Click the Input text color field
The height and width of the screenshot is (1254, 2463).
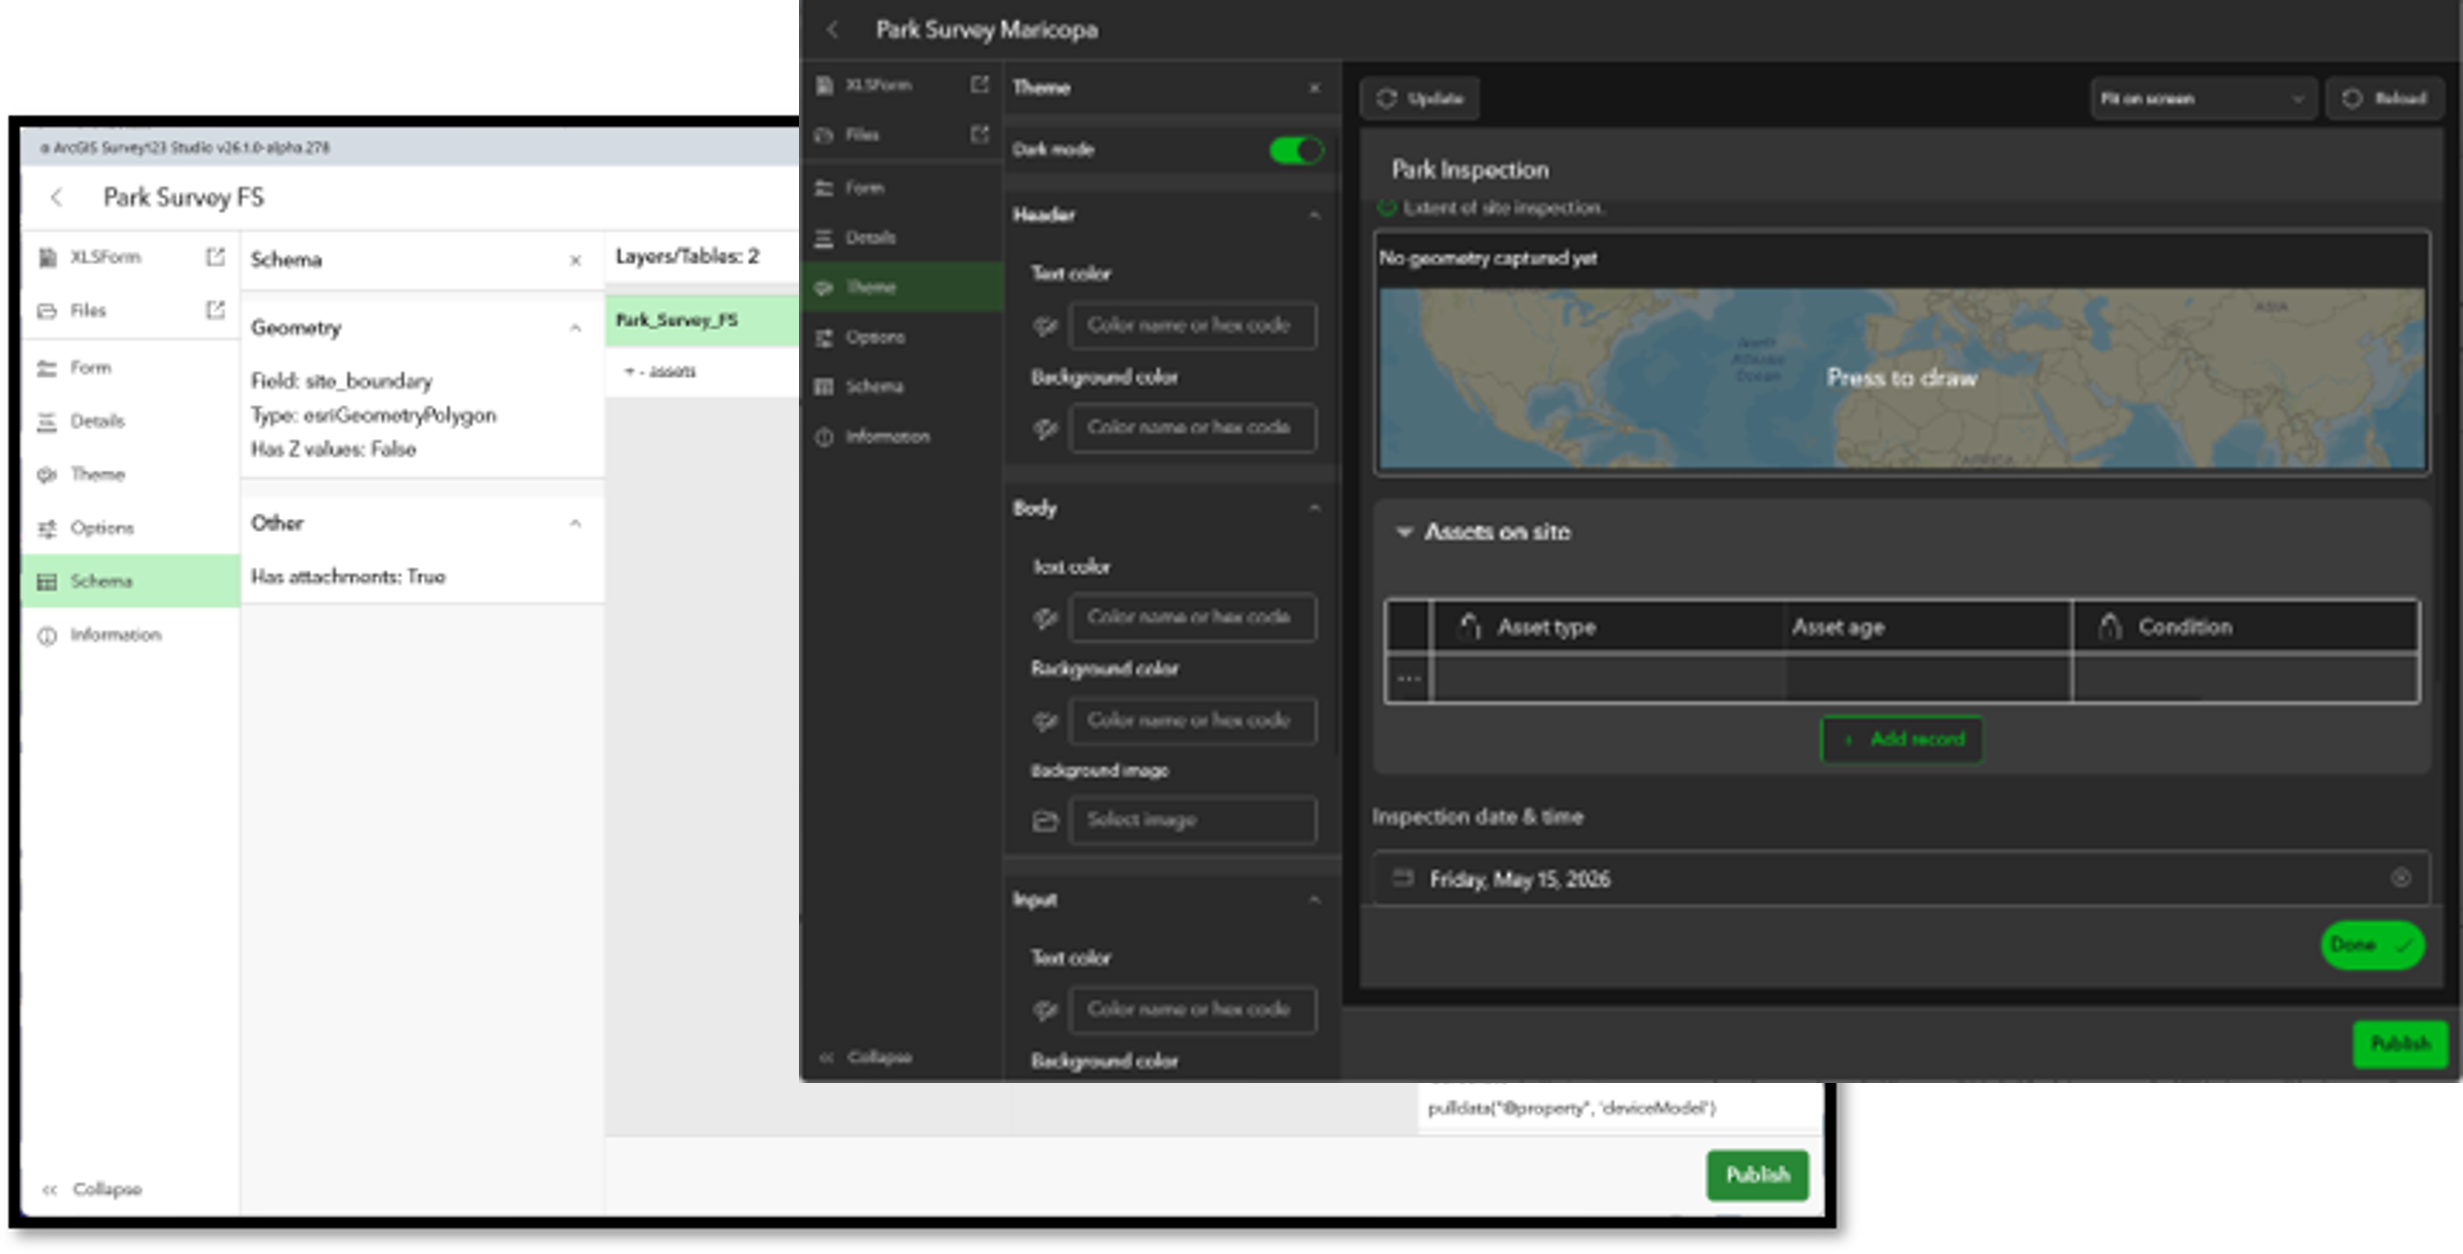pos(1192,1010)
